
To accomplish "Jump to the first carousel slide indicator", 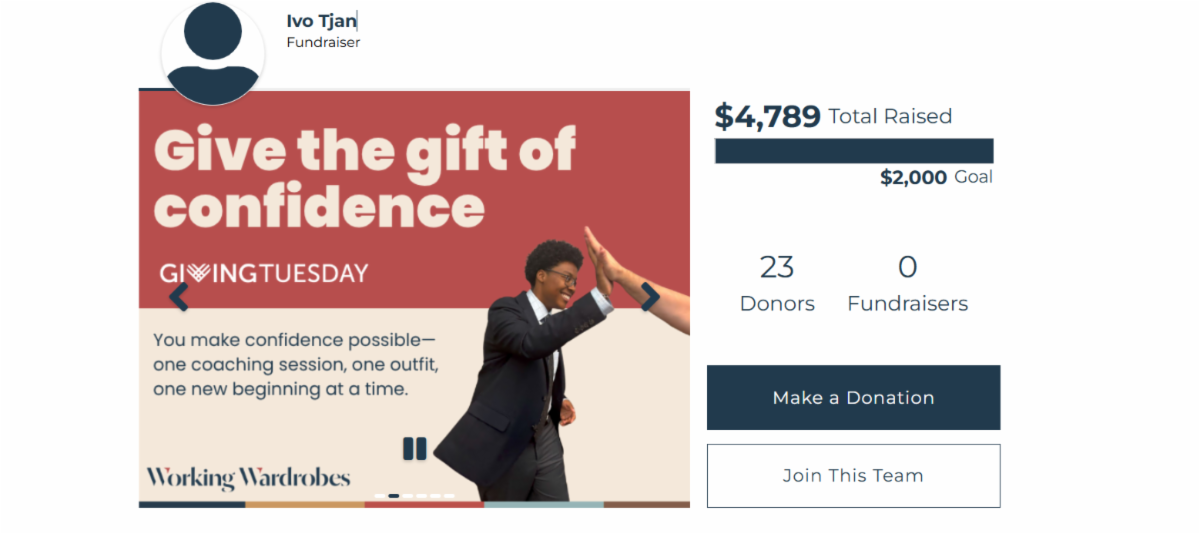I will point(380,496).
